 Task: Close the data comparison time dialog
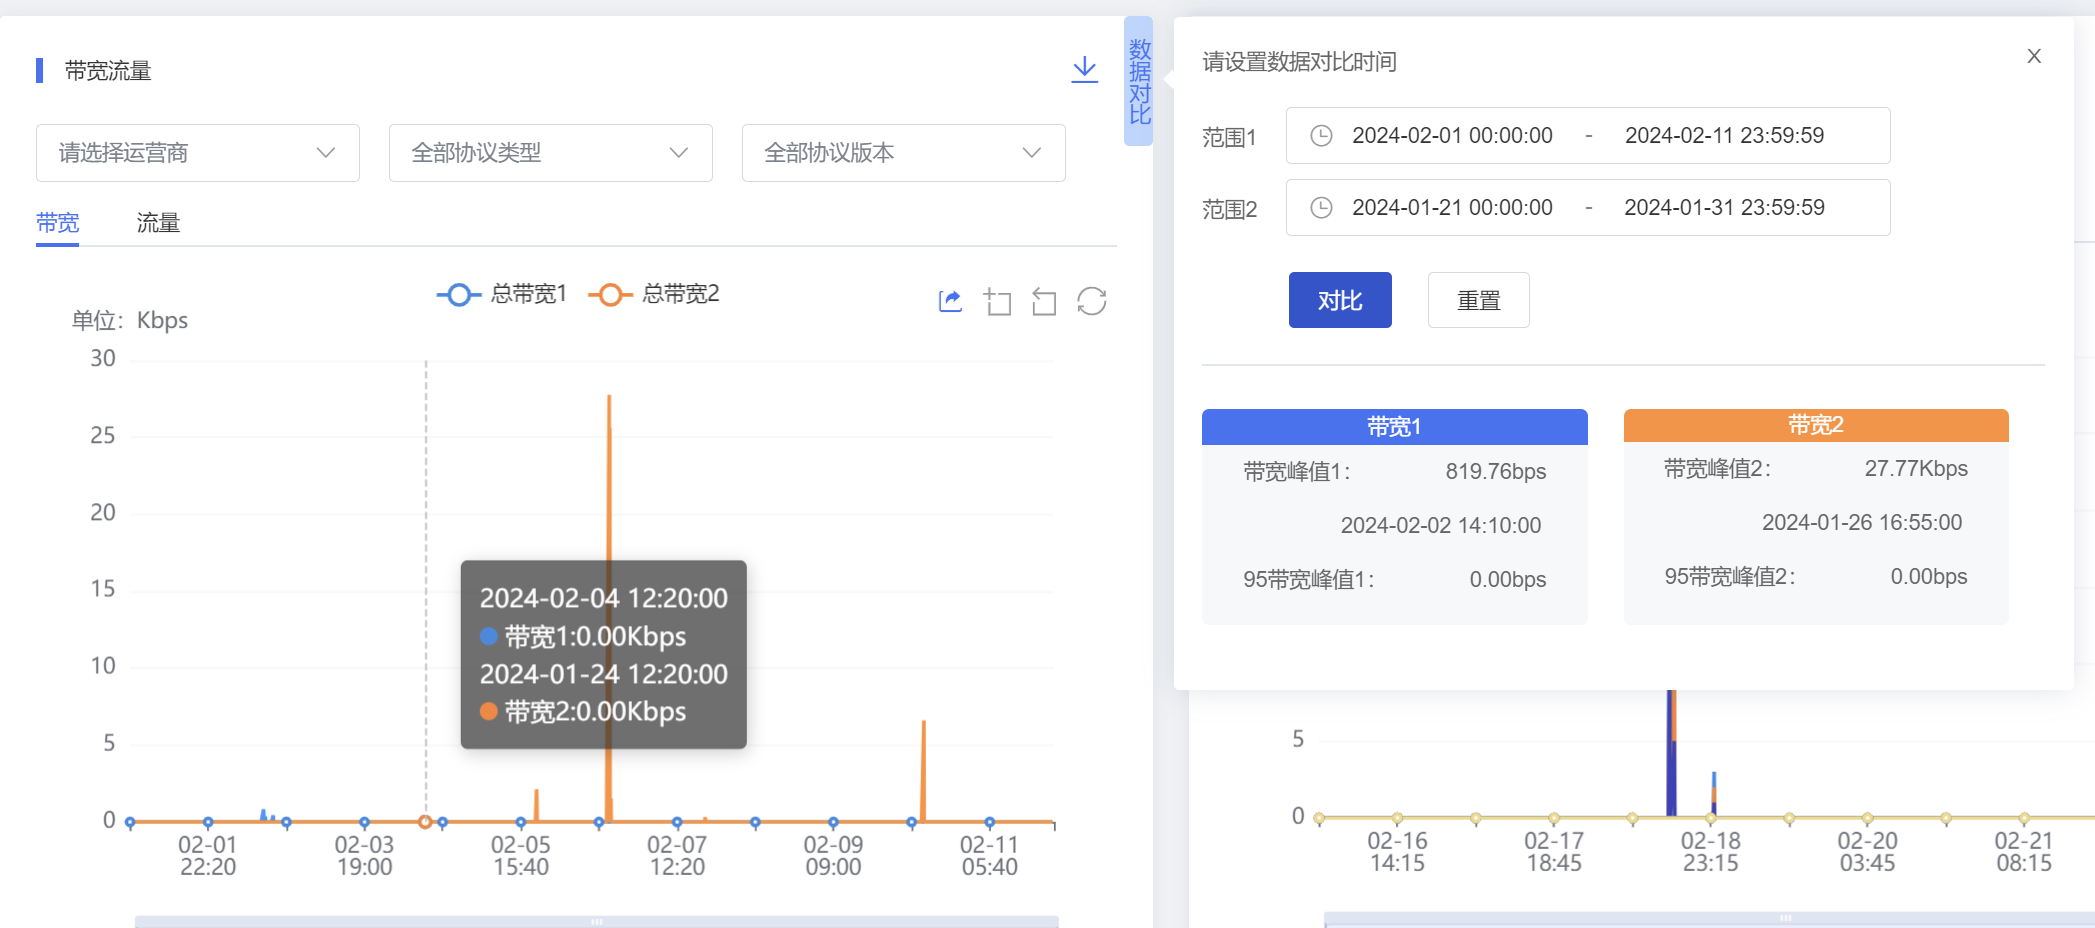[2033, 56]
